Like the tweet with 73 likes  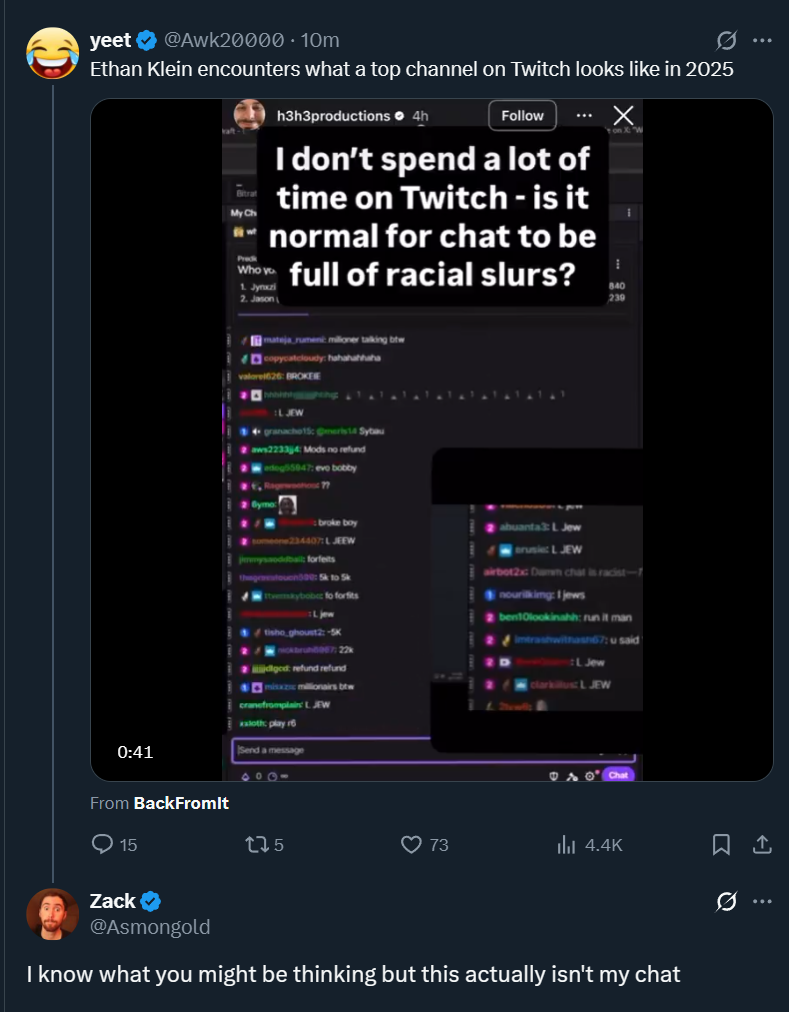tap(411, 845)
